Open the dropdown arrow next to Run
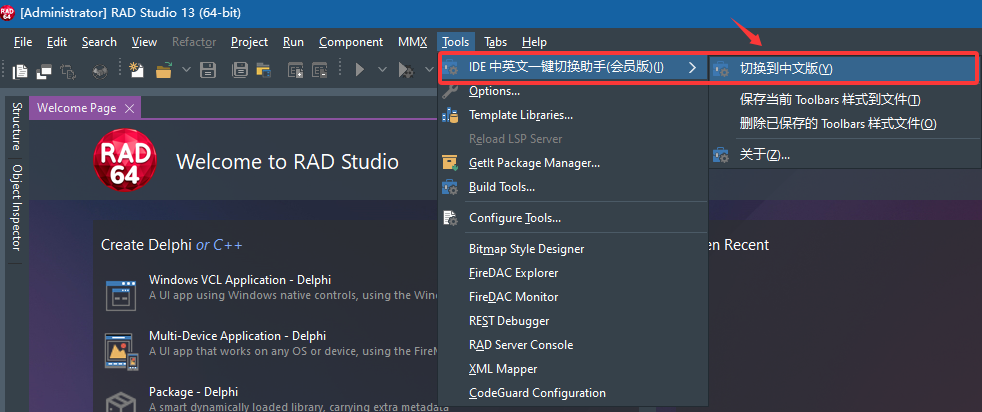Image resolution: width=982 pixels, height=412 pixels. click(381, 70)
